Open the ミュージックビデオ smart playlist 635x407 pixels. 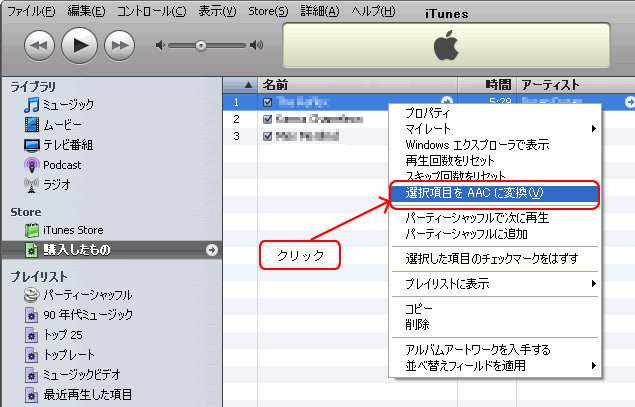click(x=72, y=375)
